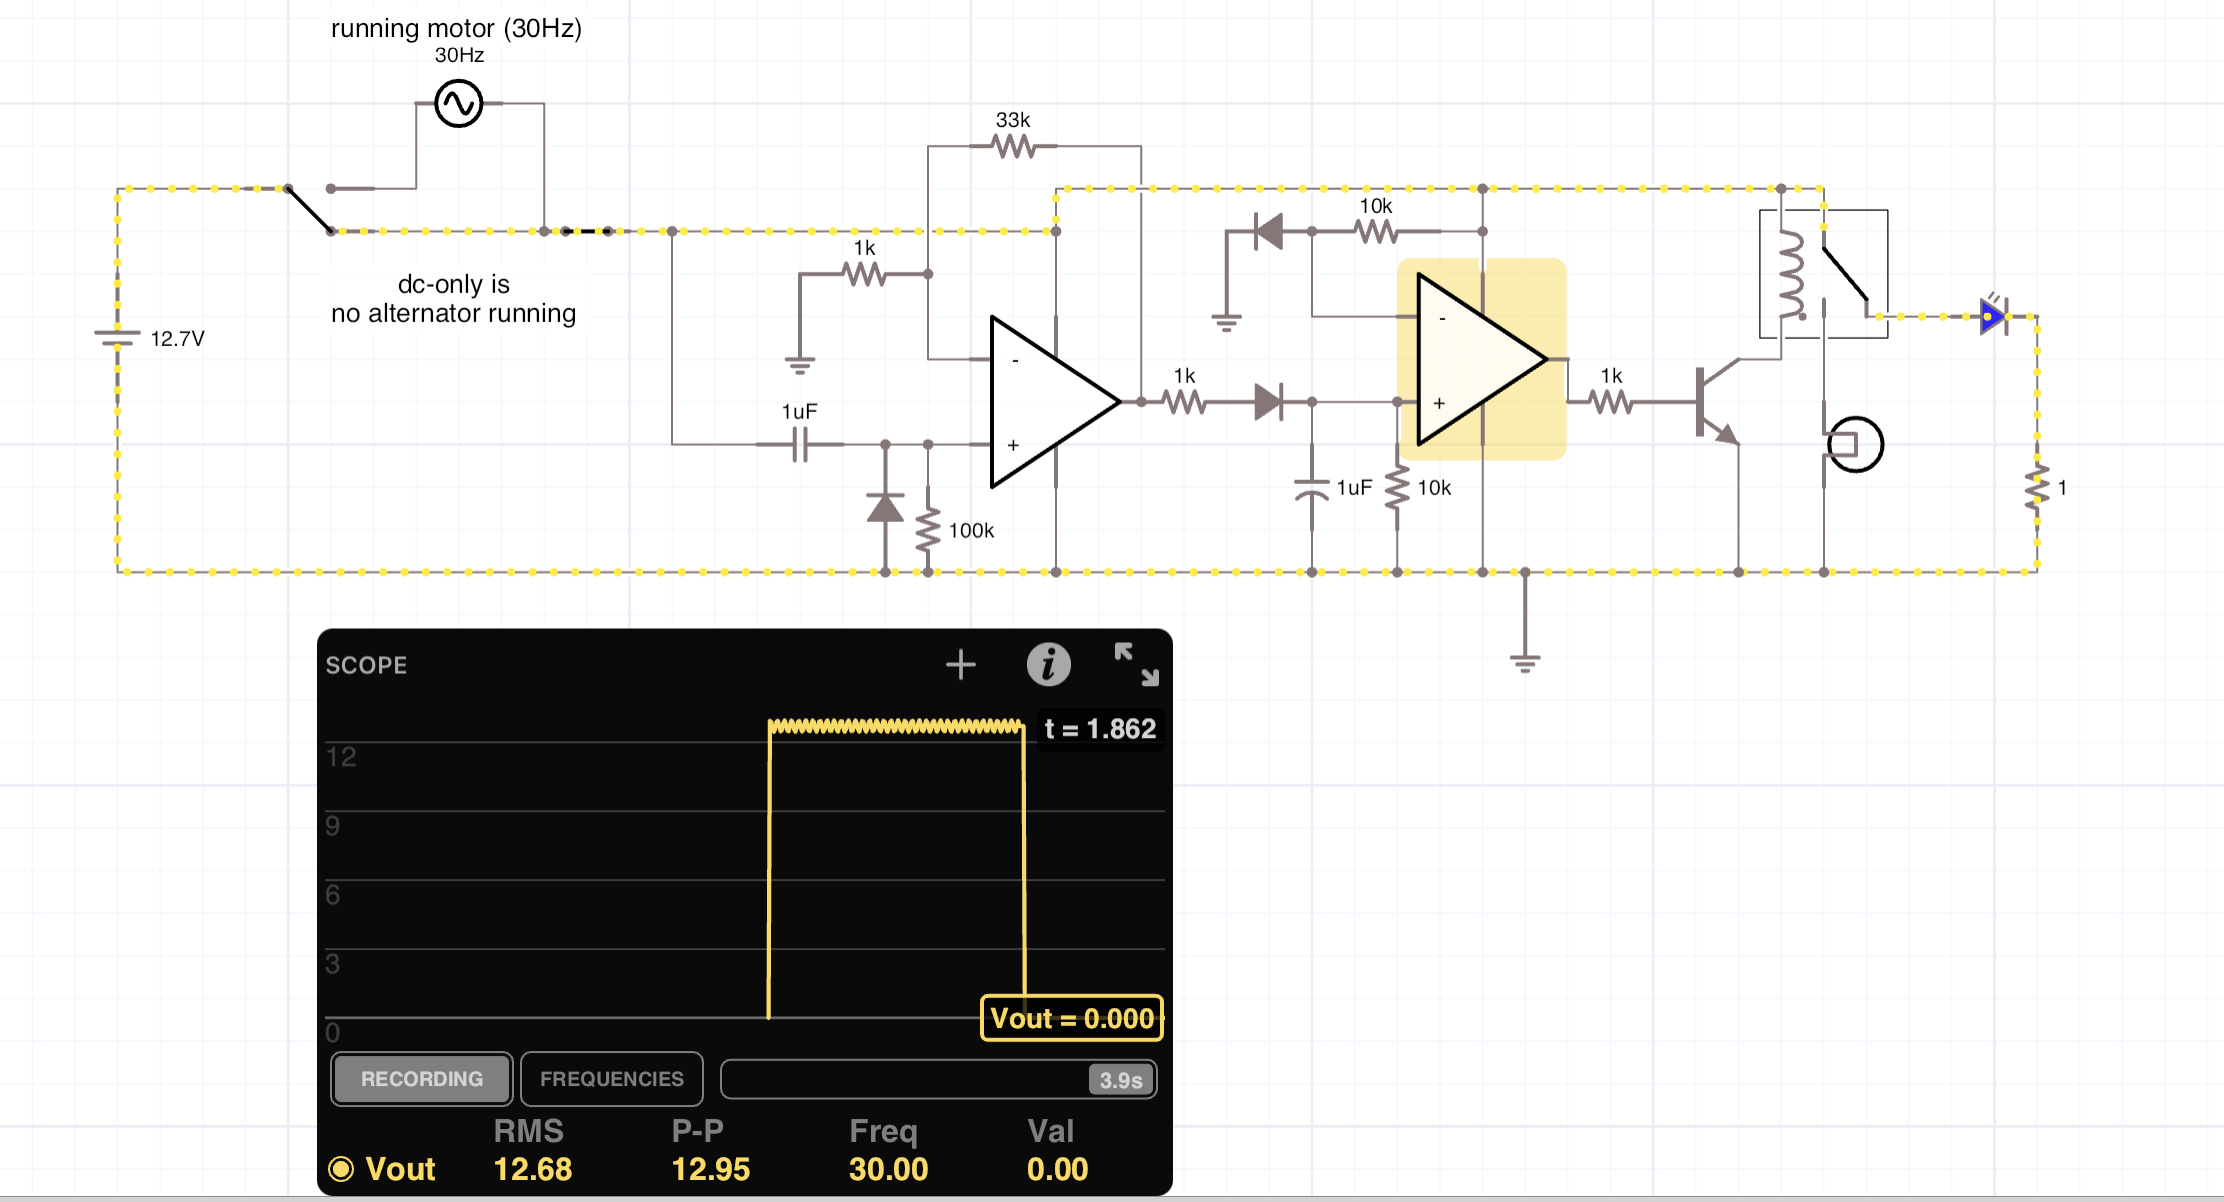Viewport: 2224px width, 1202px height.
Task: Click the ground symbol below the bottom rail
Action: (x=1525, y=662)
